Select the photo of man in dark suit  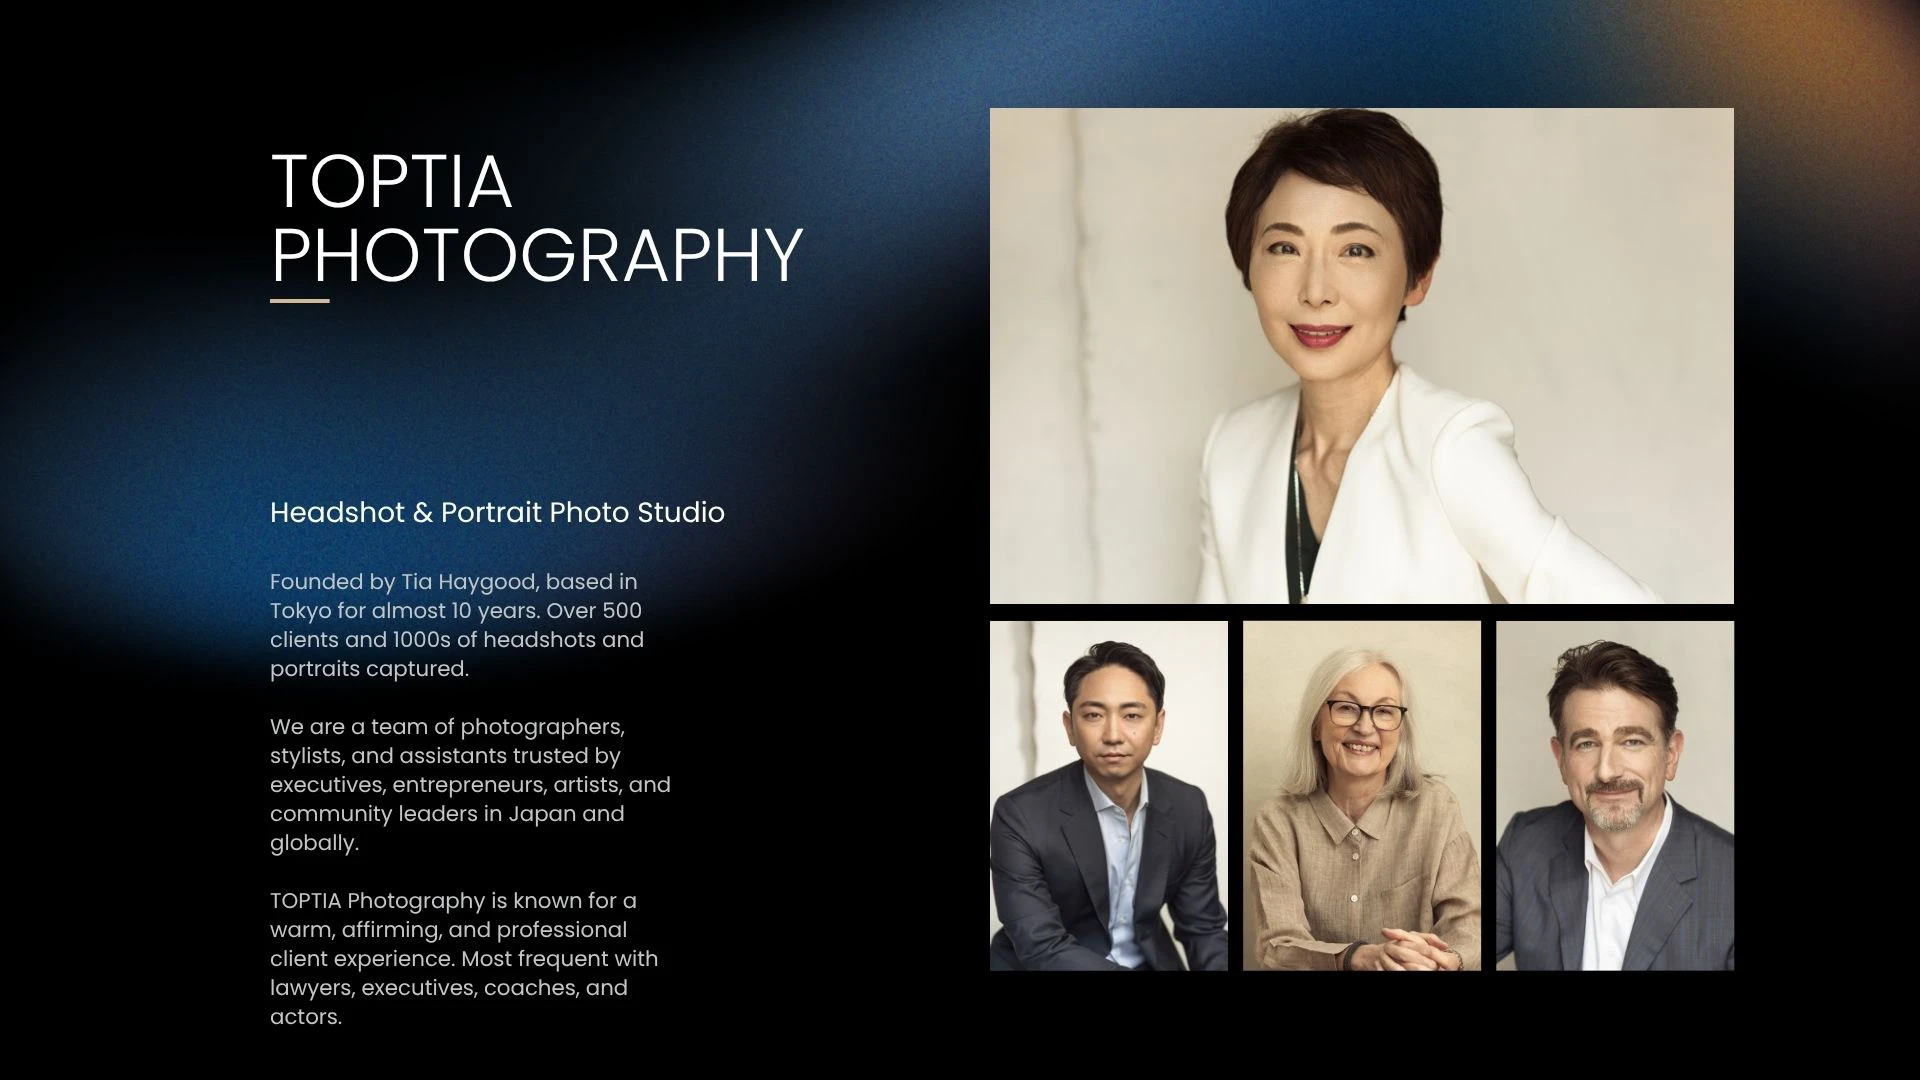pos(1108,795)
